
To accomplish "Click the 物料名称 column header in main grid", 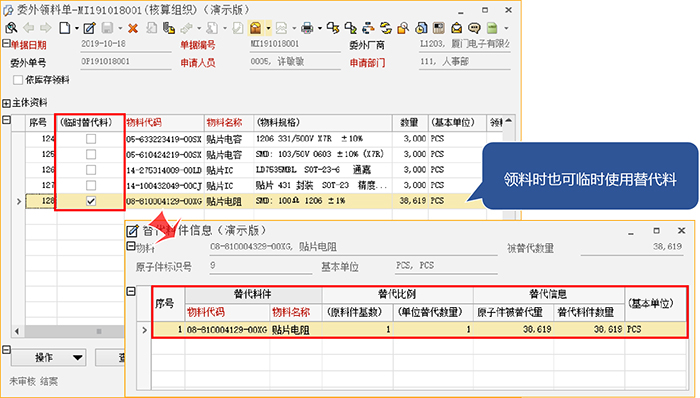I will tap(229, 123).
